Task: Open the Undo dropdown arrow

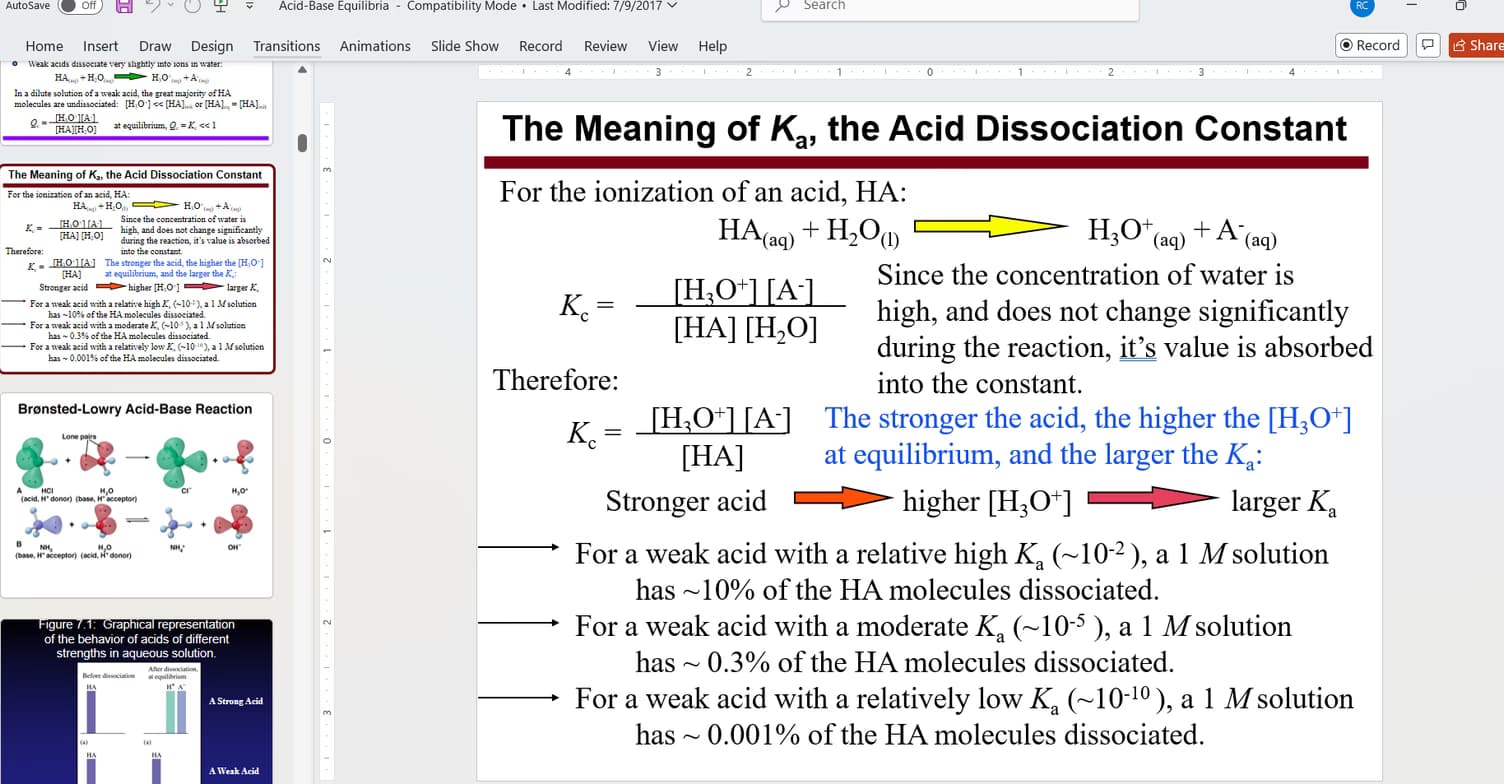Action: coord(170,7)
